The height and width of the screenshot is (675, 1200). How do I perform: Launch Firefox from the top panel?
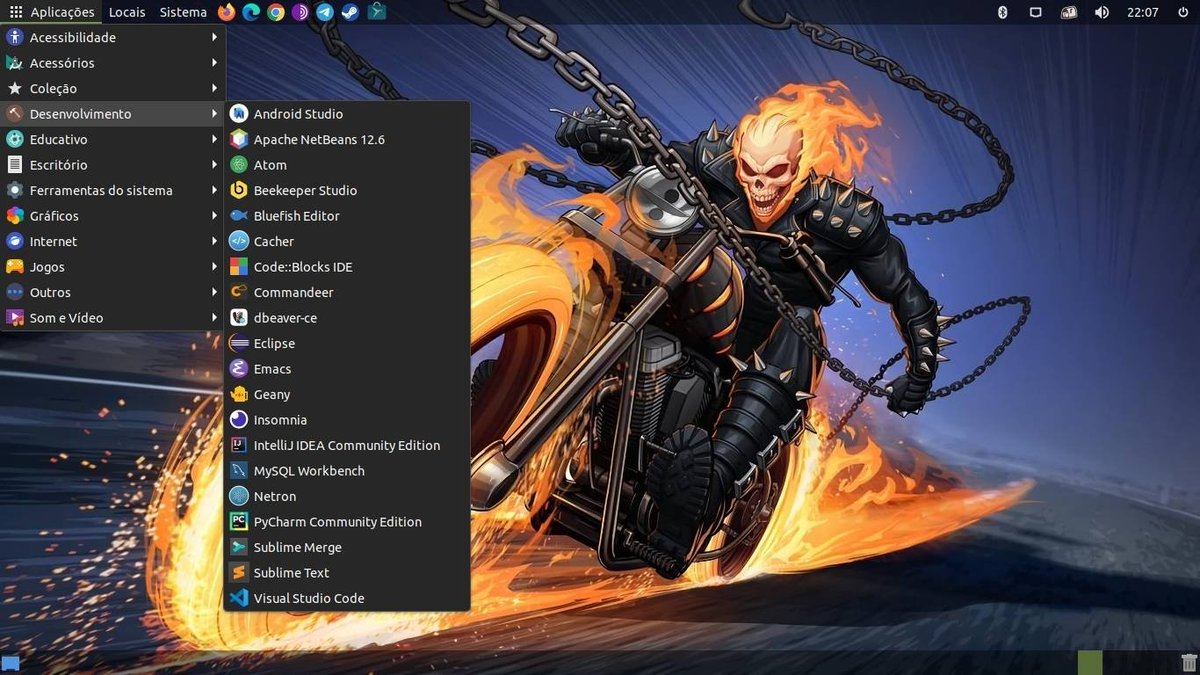tap(226, 12)
